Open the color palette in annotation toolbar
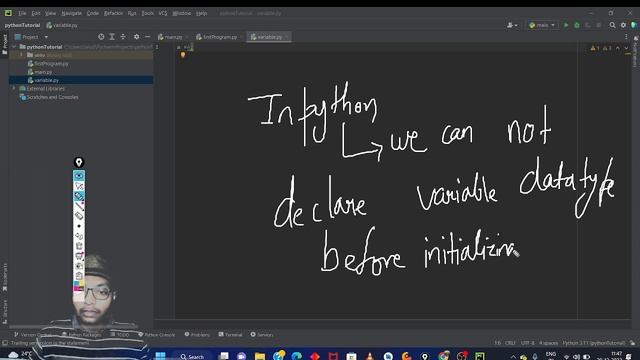This screenshot has width=640, height=360. pos(79,286)
